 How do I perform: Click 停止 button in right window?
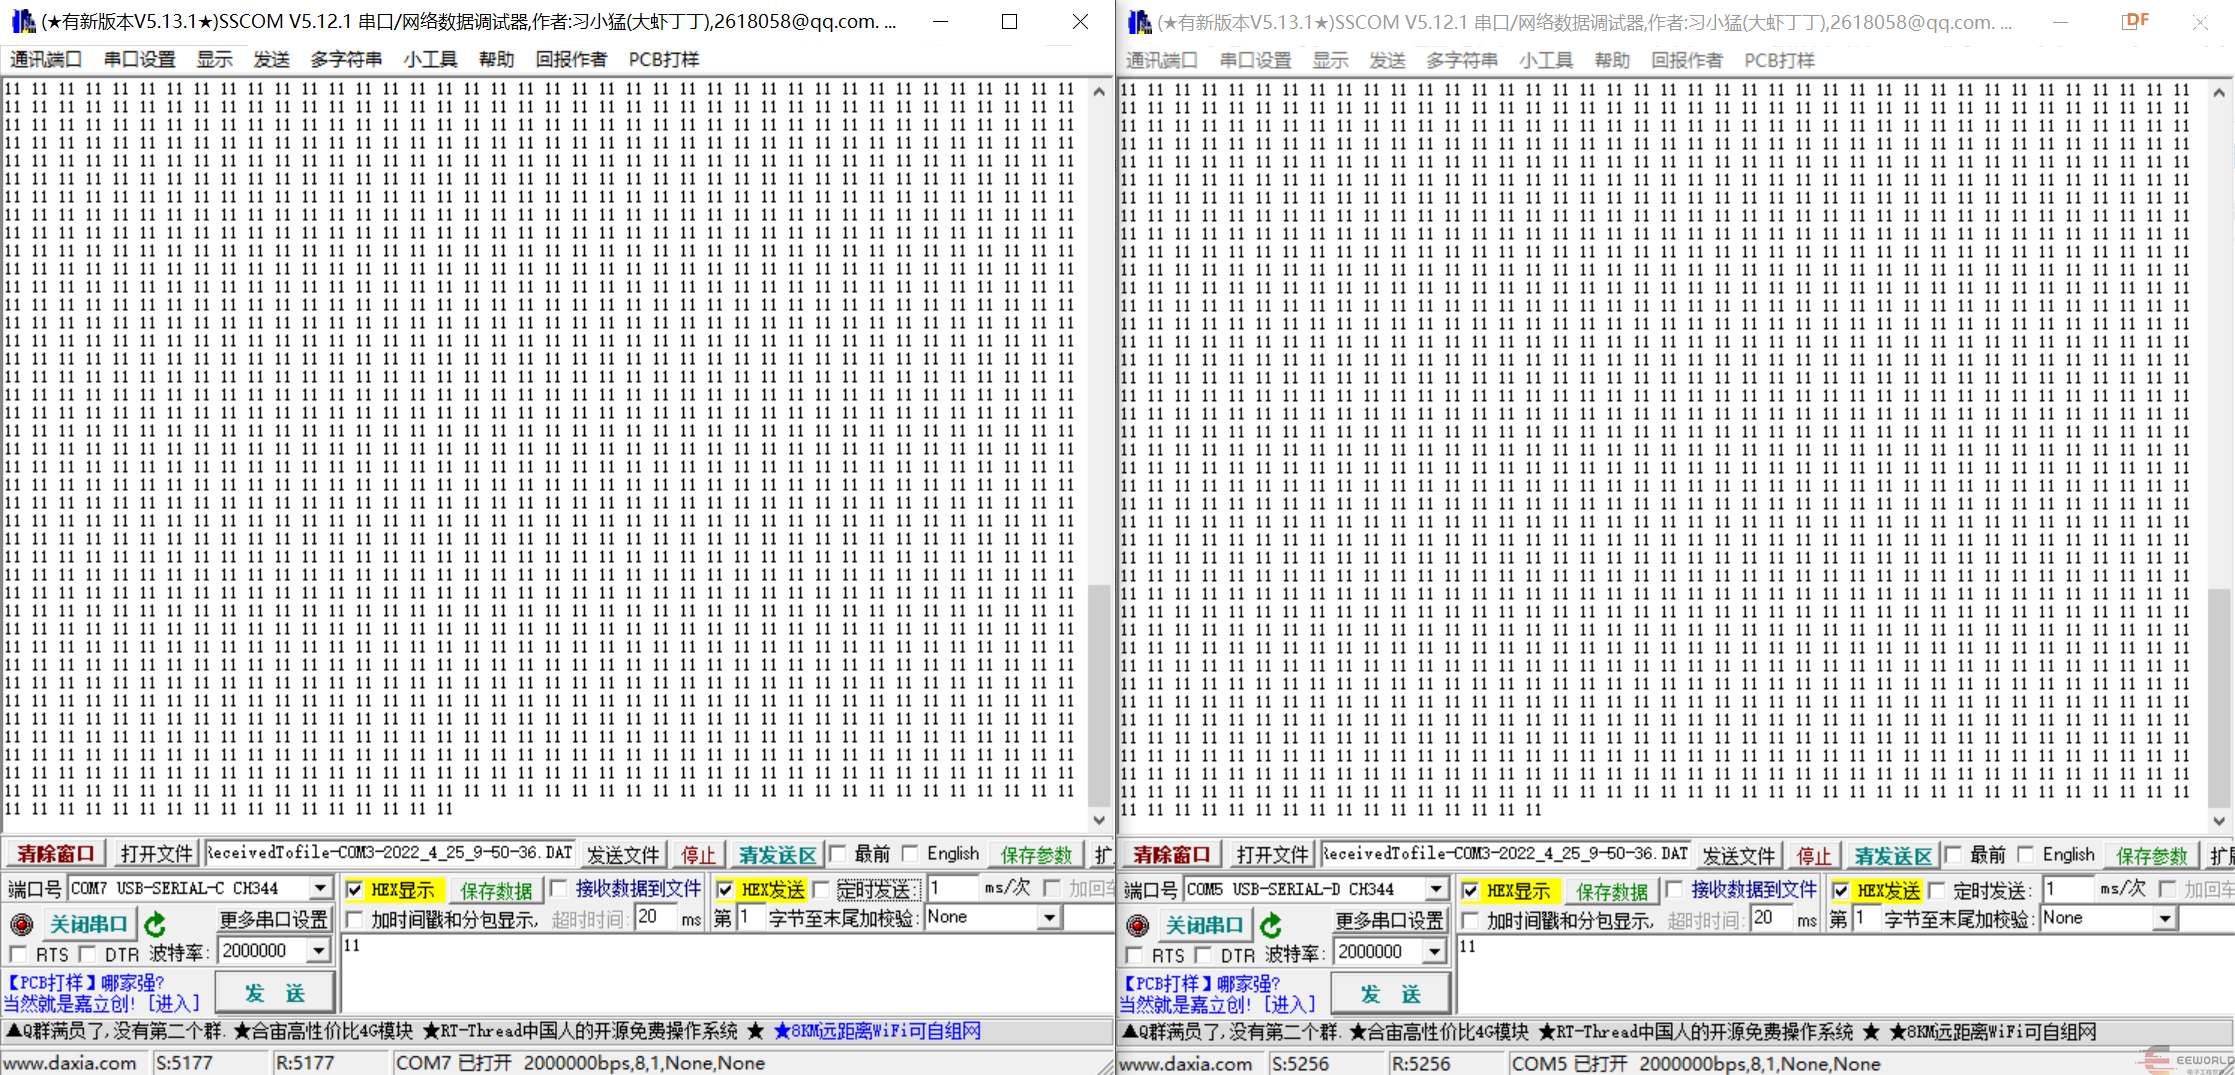pyautogui.click(x=1814, y=856)
